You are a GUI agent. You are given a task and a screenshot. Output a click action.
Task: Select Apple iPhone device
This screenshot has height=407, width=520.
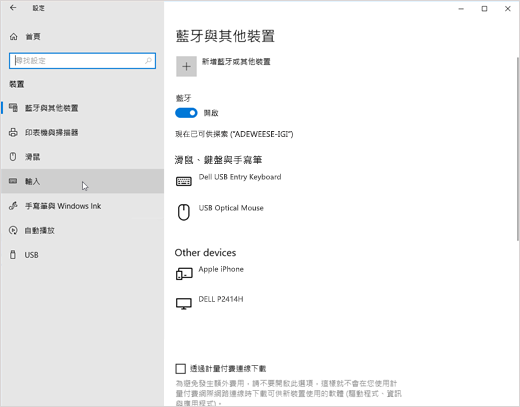221,269
